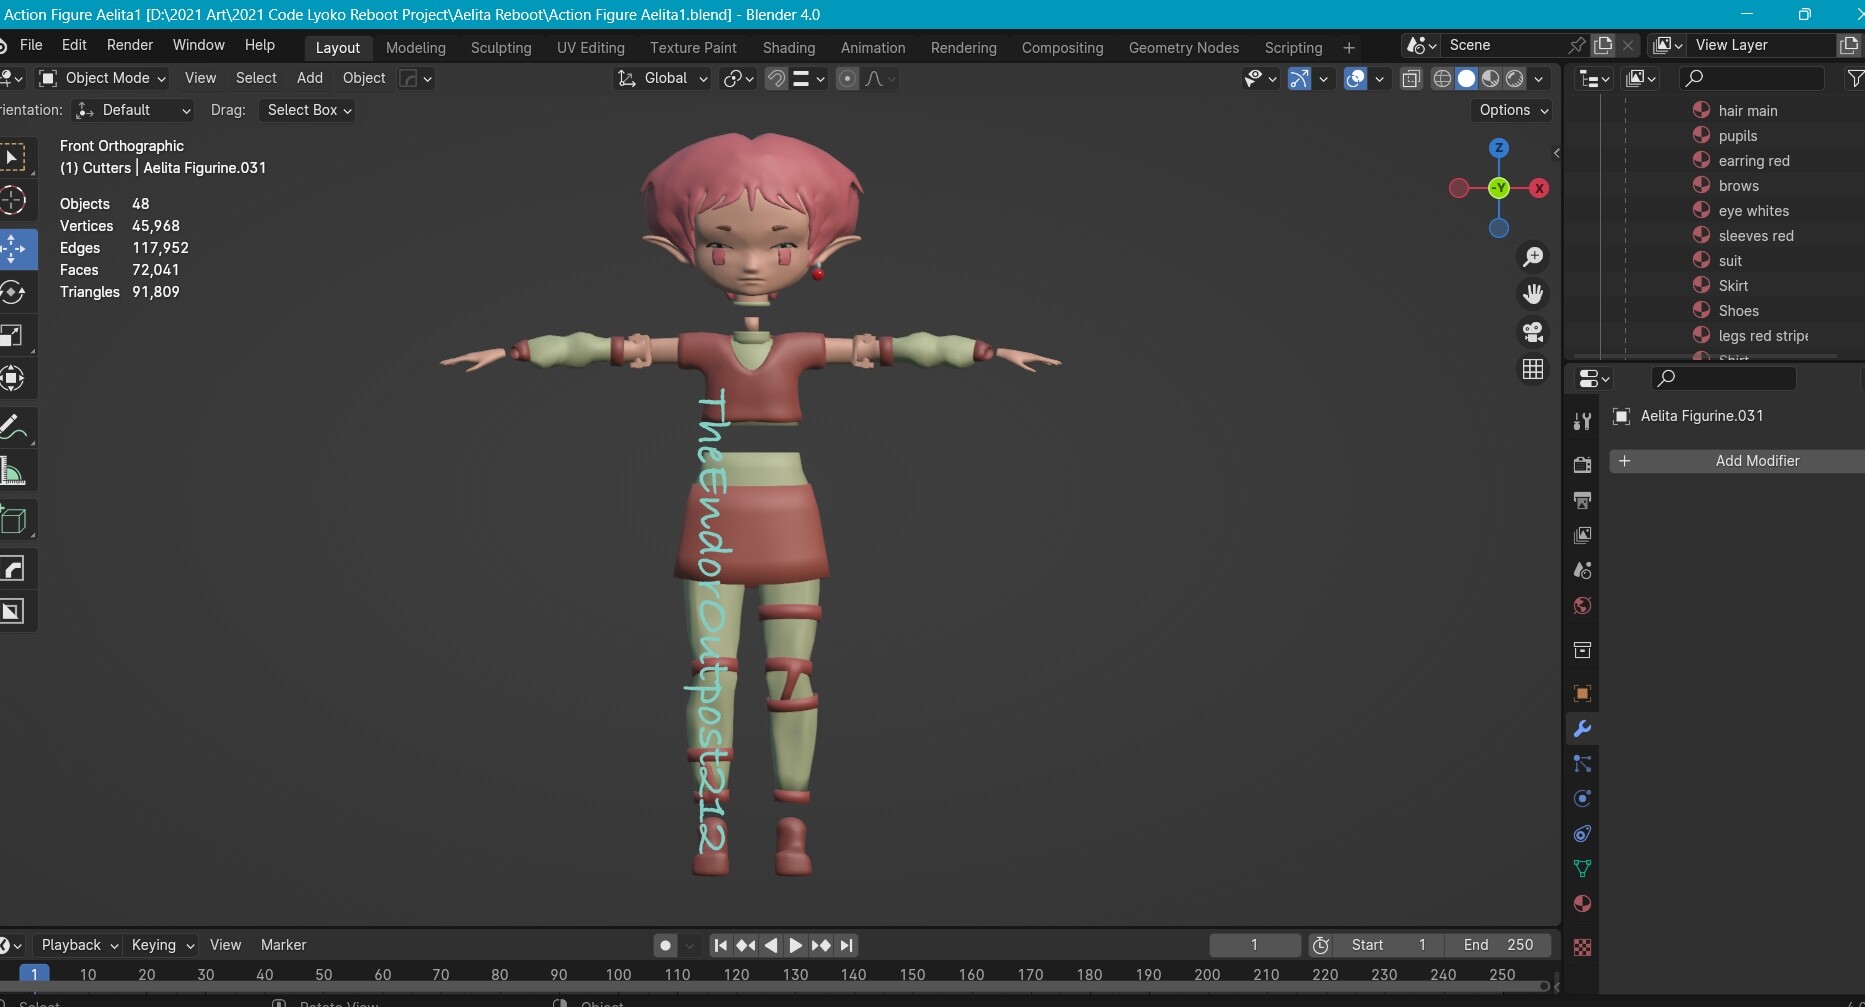Image resolution: width=1865 pixels, height=1007 pixels.
Task: Expand the Options panel in viewport header
Action: tap(1511, 110)
